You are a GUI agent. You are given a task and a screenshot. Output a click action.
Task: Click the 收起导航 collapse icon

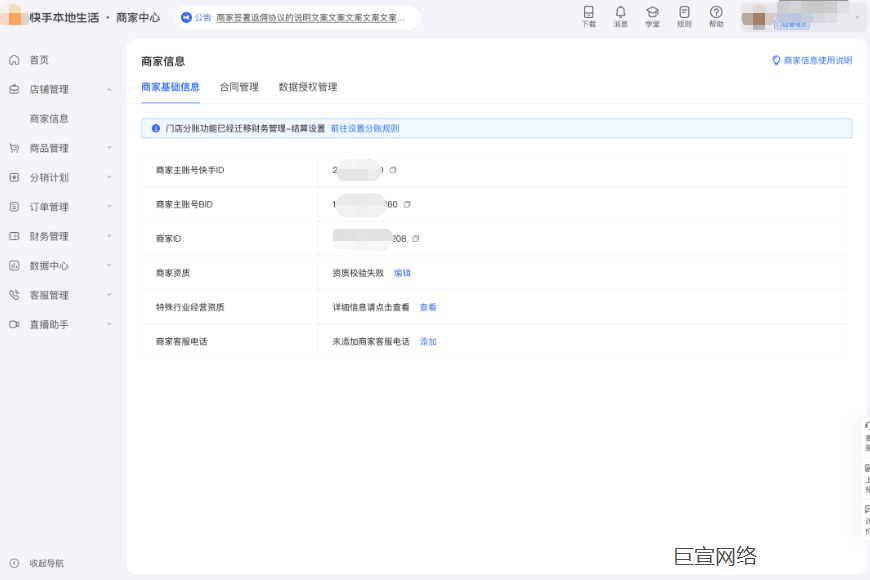tap(14, 563)
